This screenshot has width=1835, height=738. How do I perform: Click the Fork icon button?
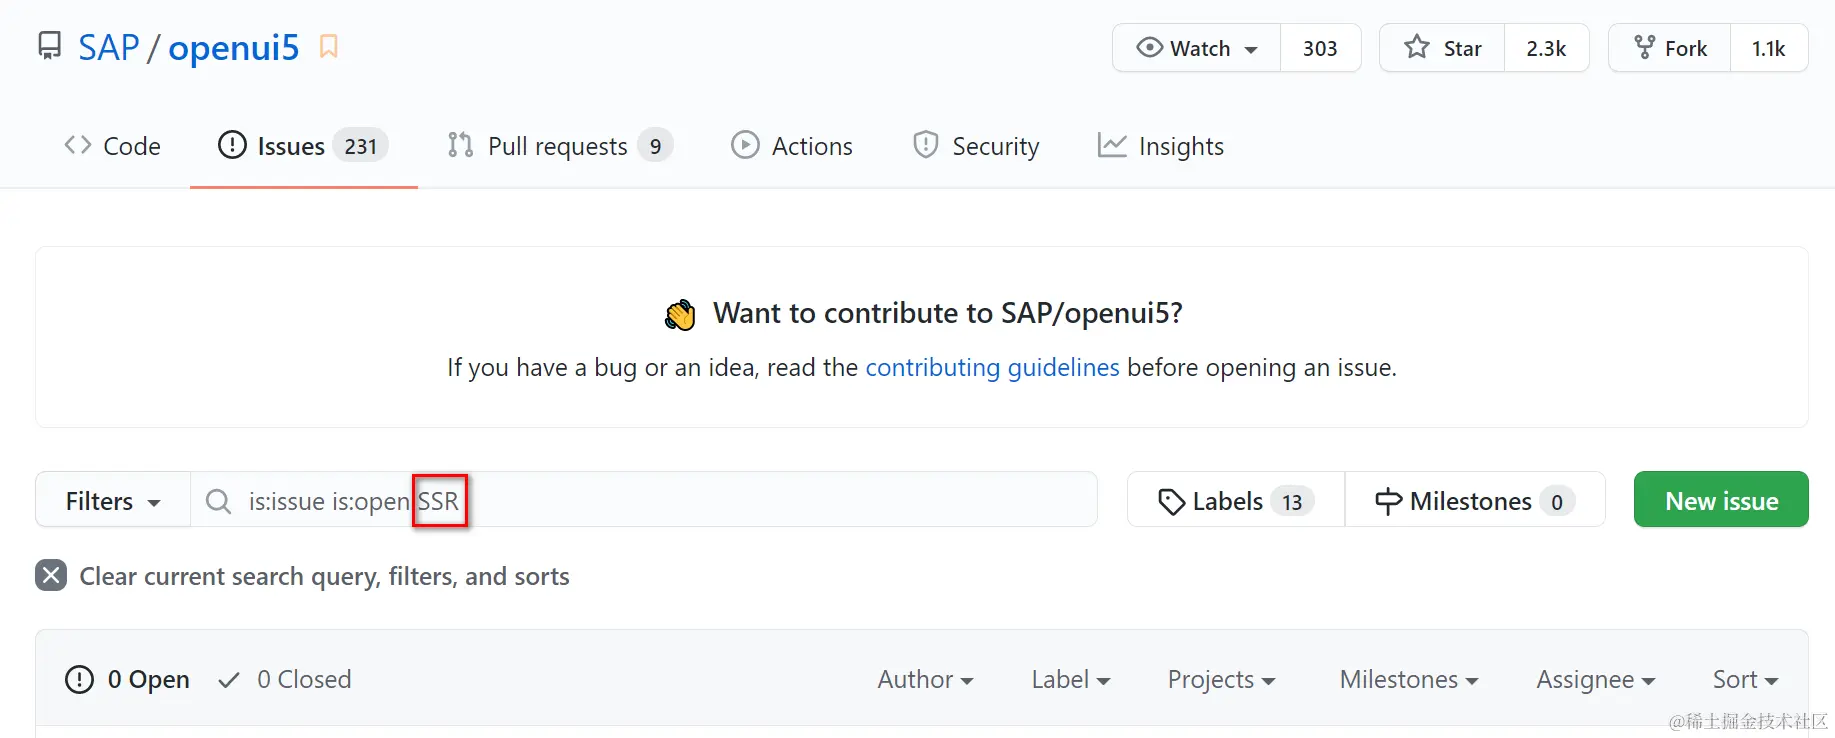pyautogui.click(x=1644, y=48)
